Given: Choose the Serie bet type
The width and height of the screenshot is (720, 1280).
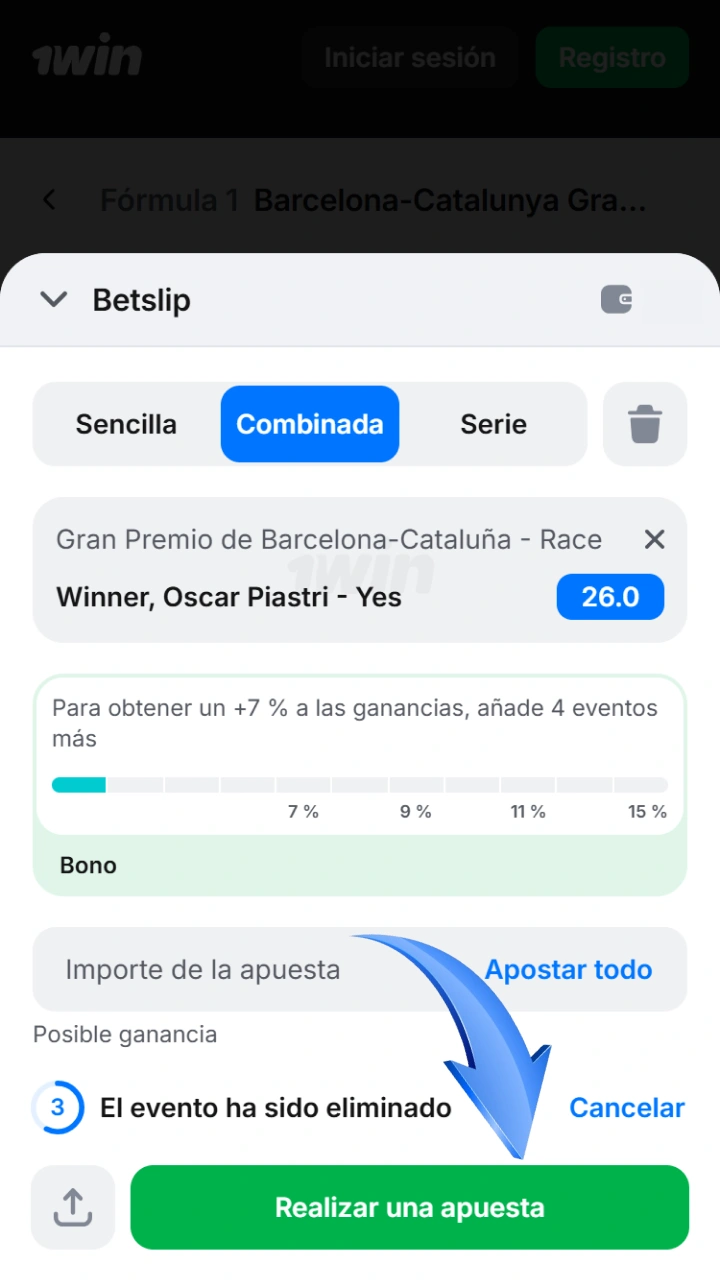Looking at the screenshot, I should (x=493, y=424).
